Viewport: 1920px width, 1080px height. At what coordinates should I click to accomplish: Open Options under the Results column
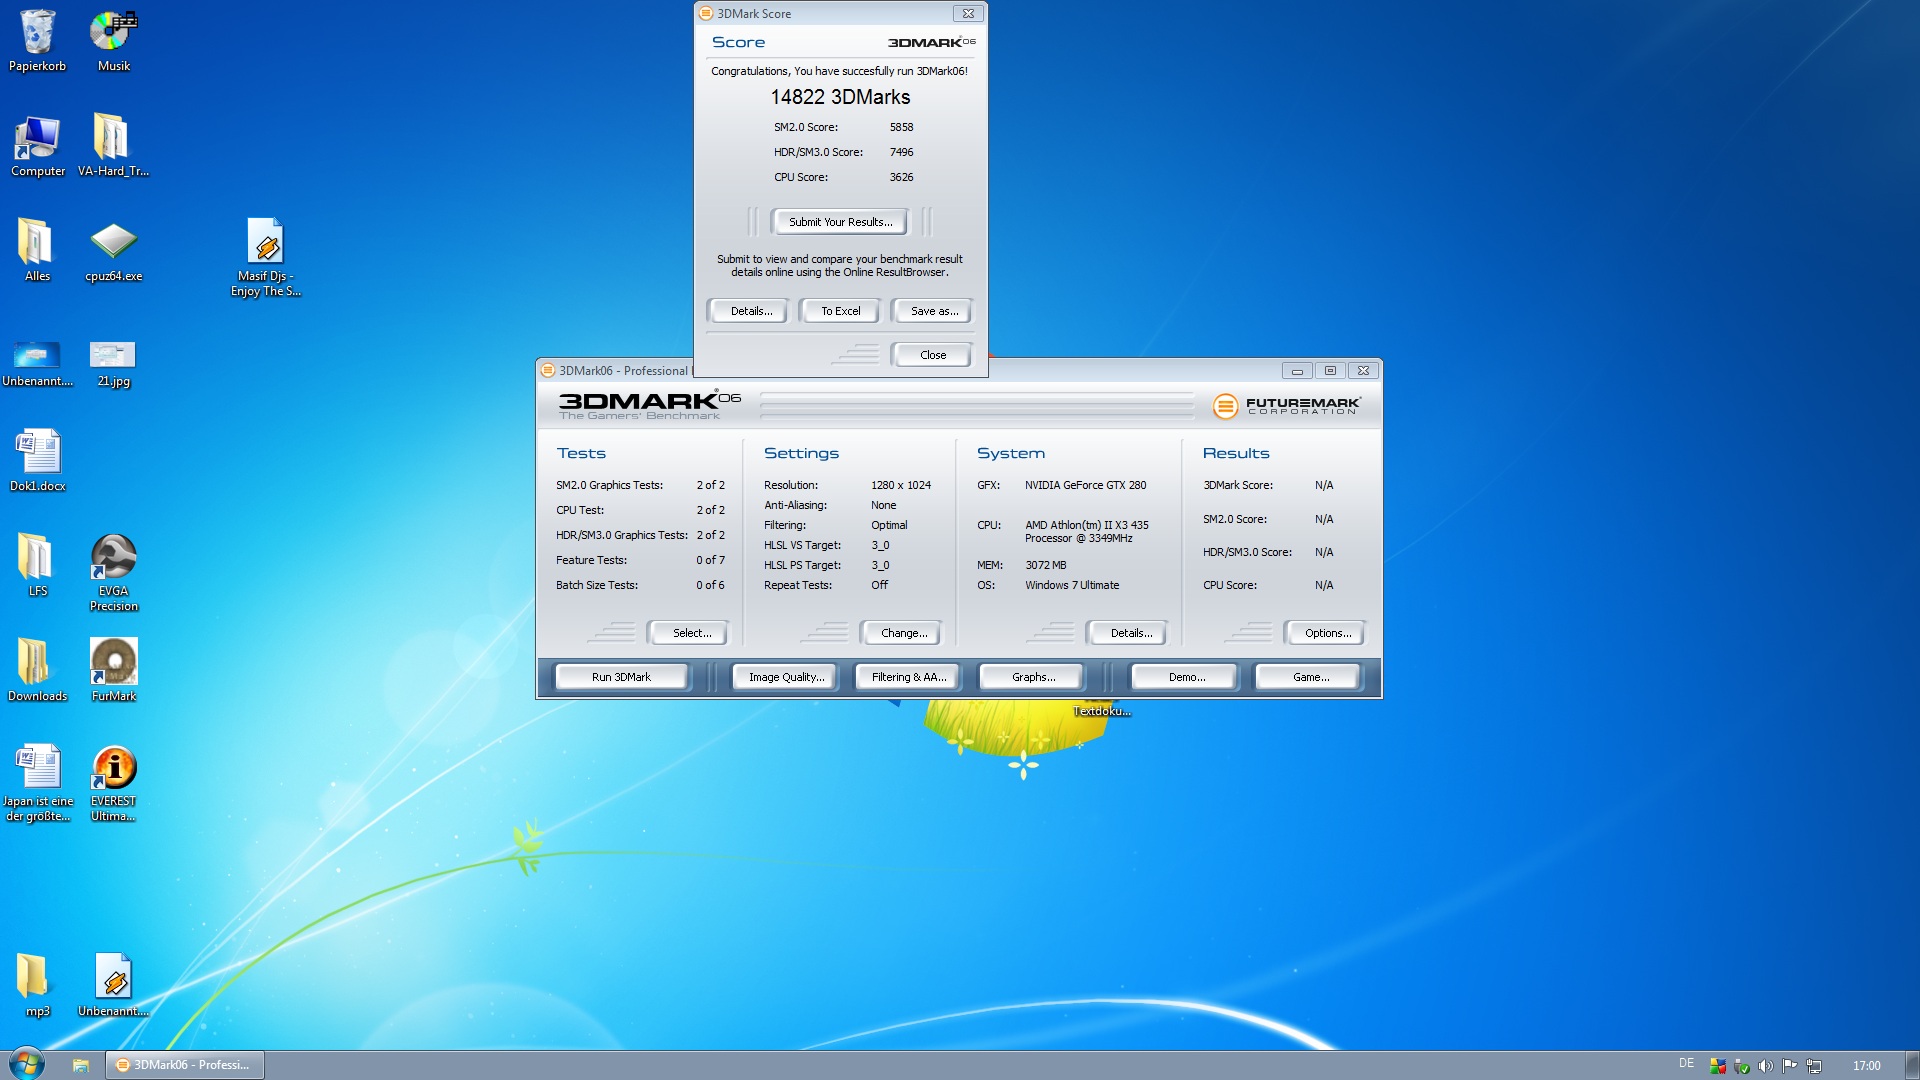(x=1327, y=633)
